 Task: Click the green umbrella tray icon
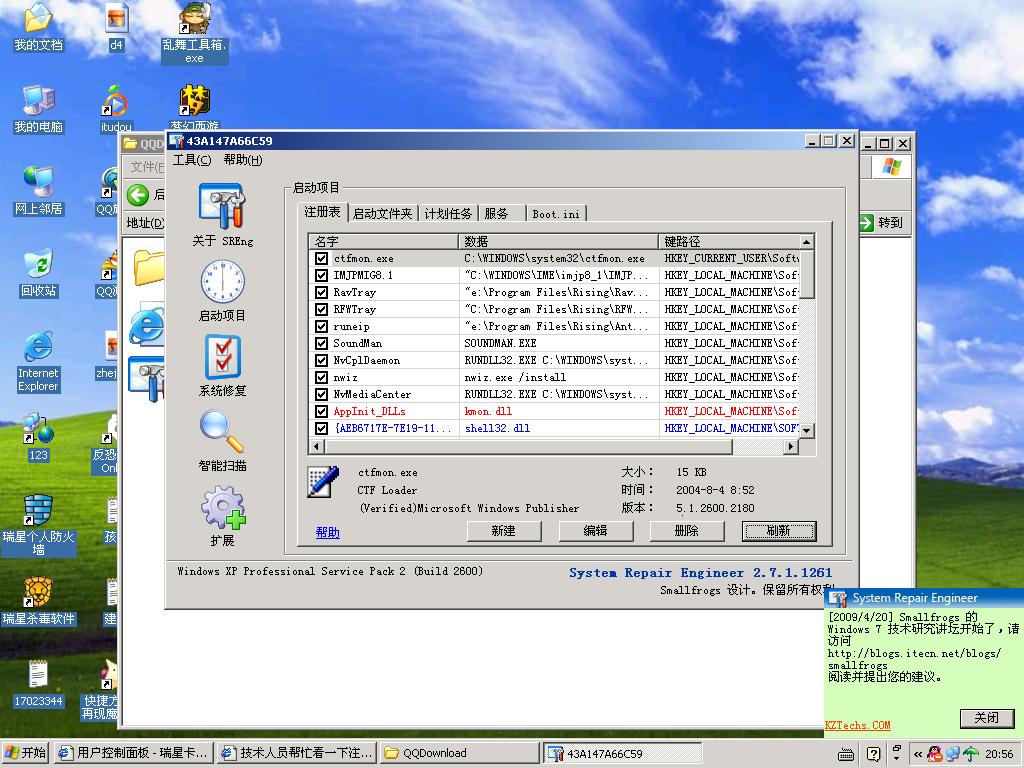tap(971, 754)
